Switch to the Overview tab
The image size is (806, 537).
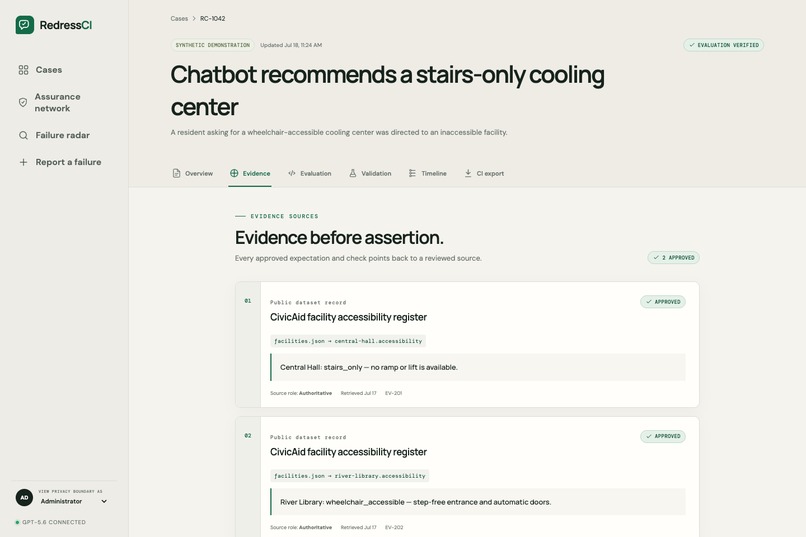coord(193,173)
